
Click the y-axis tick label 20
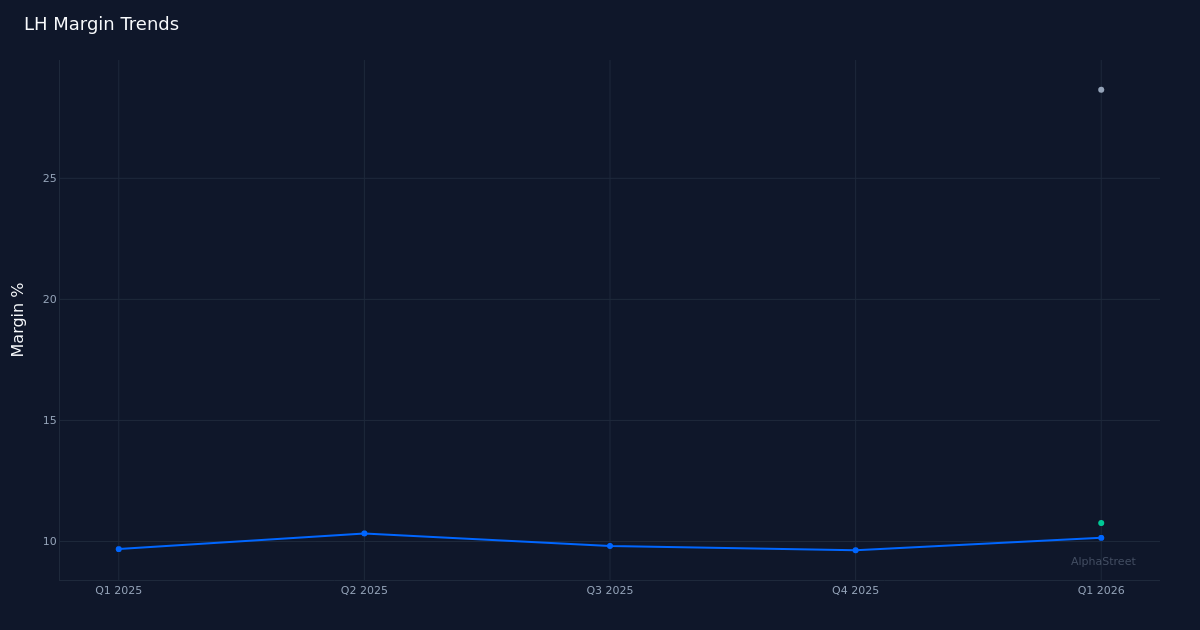point(49,300)
